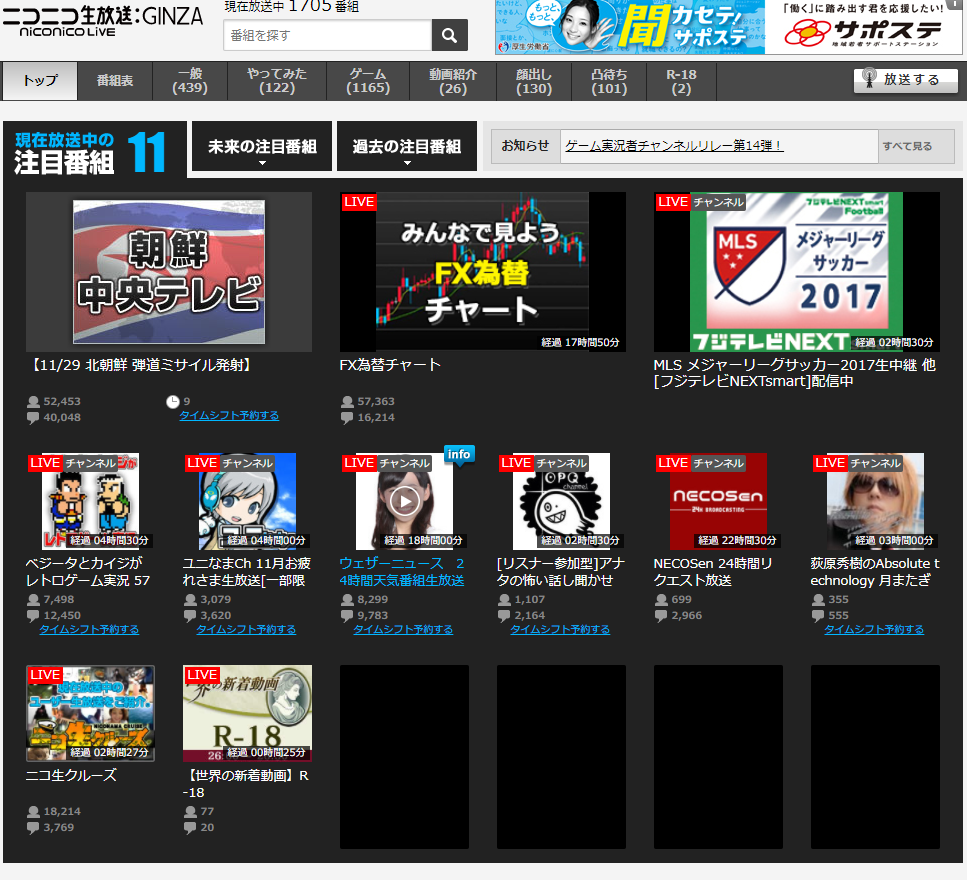Play the weather news thumbnail
Image resolution: width=967 pixels, height=880 pixels.
click(405, 501)
